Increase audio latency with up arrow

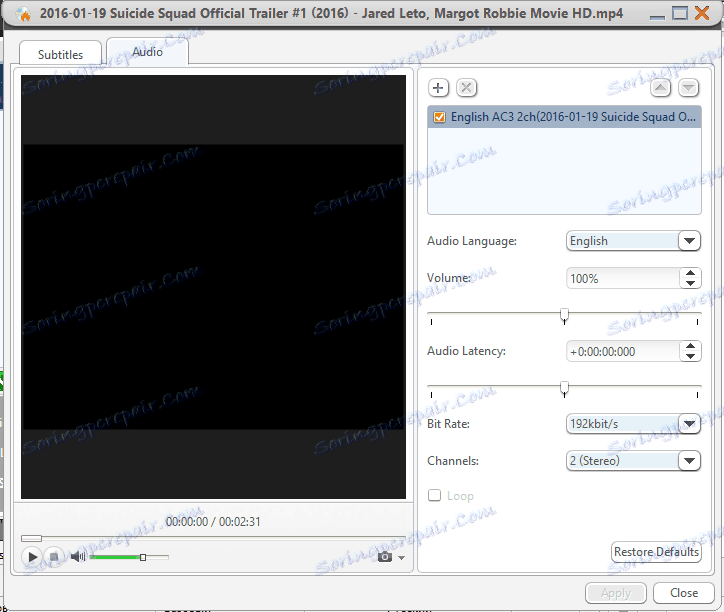[690, 346]
